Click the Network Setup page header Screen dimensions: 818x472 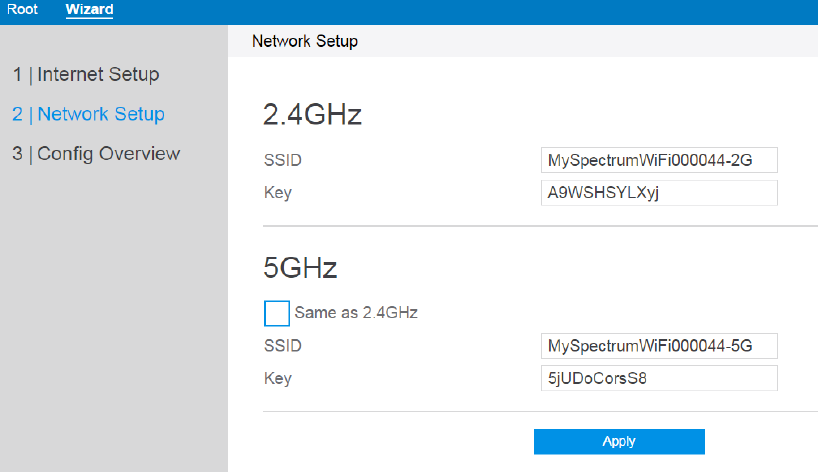point(305,42)
